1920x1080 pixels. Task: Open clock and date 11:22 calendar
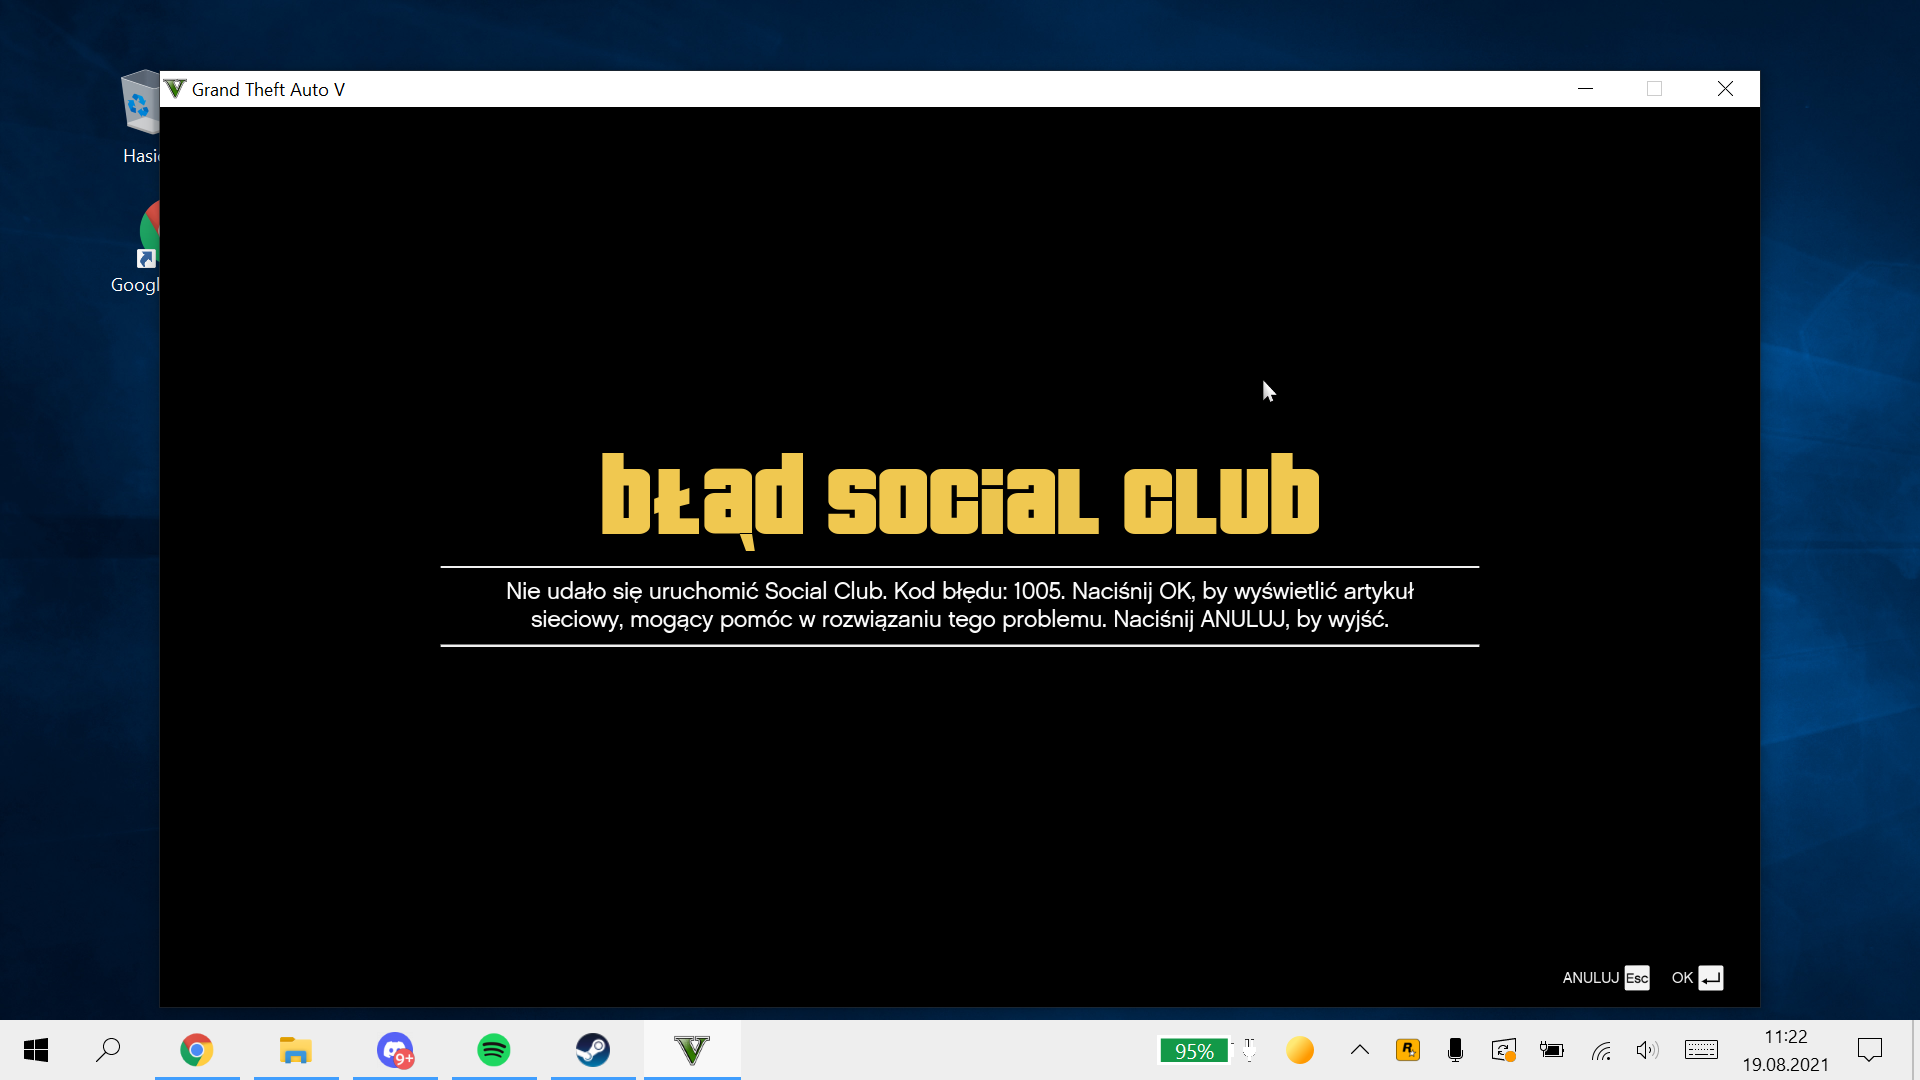point(1785,1050)
